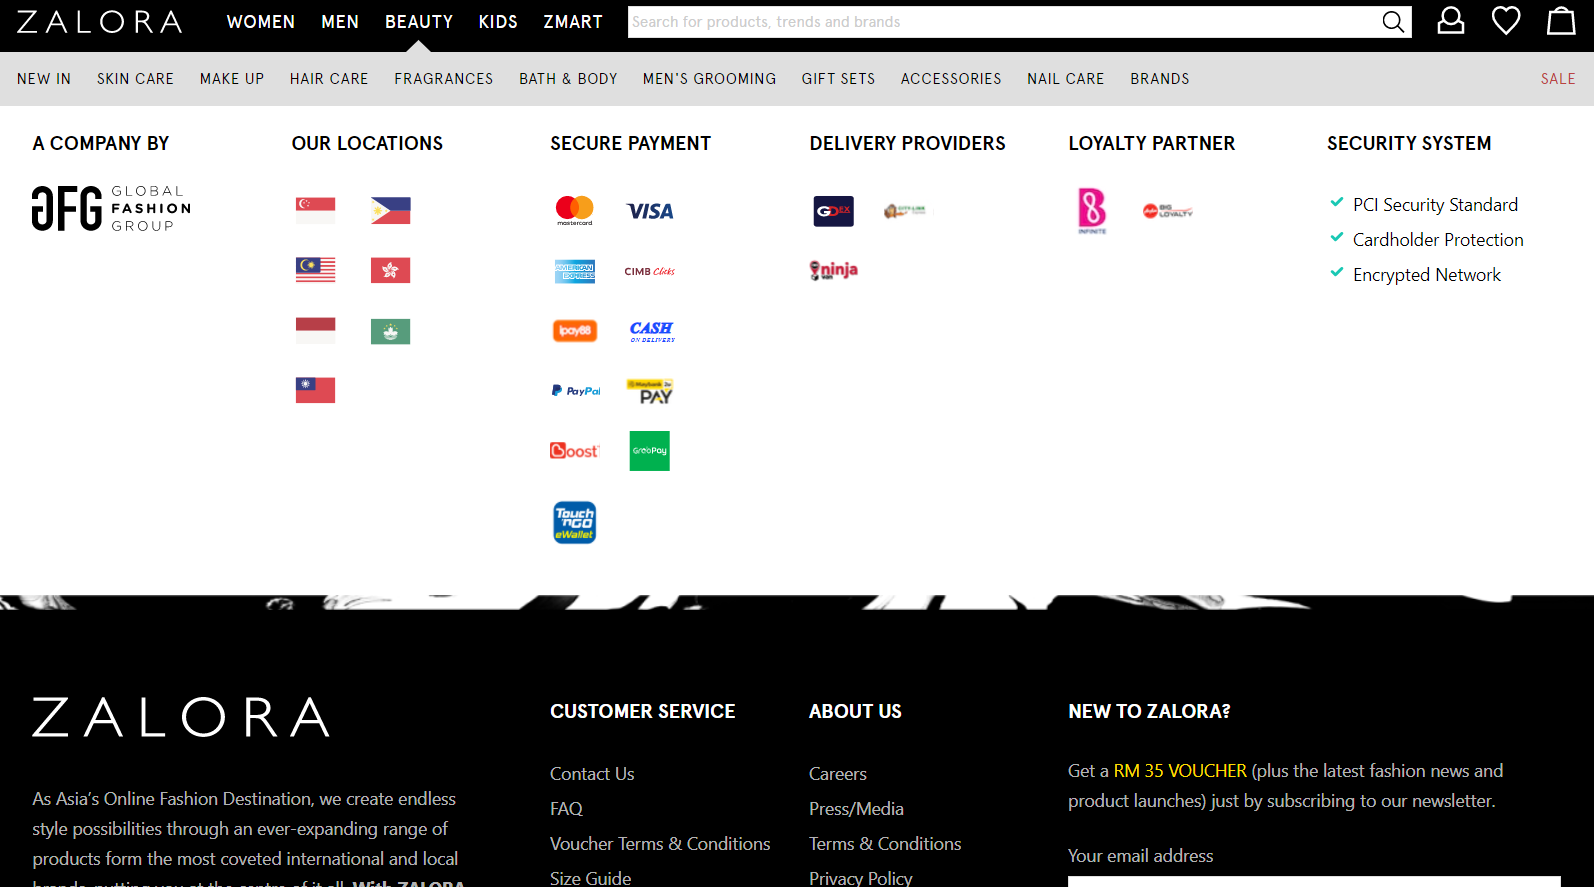Screen dimensions: 1594x887
Task: Open the Press/Media link
Action: click(x=856, y=809)
